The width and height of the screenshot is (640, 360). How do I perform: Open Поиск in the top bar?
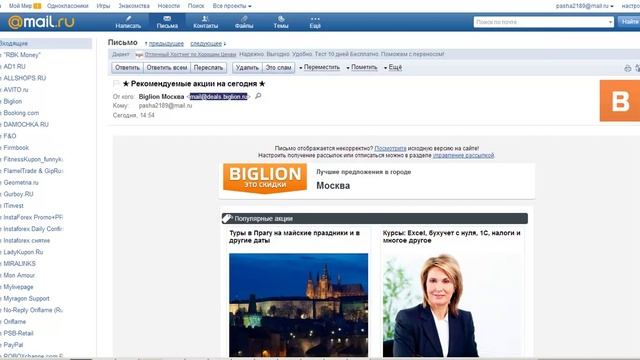pos(196,6)
